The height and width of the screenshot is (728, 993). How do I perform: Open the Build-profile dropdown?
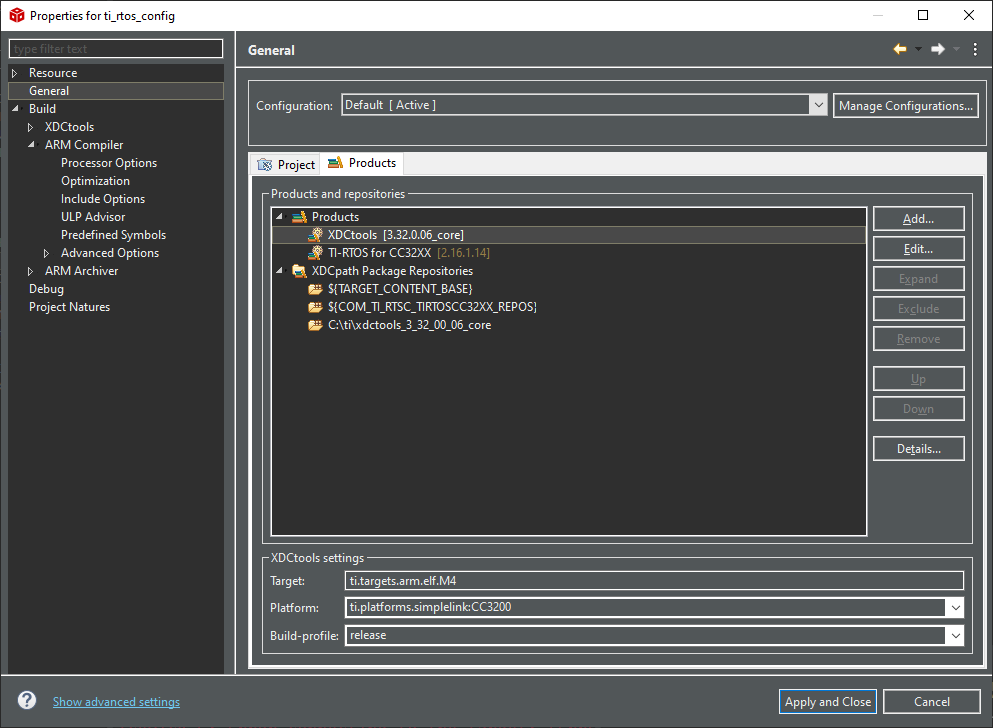pyautogui.click(x=956, y=635)
